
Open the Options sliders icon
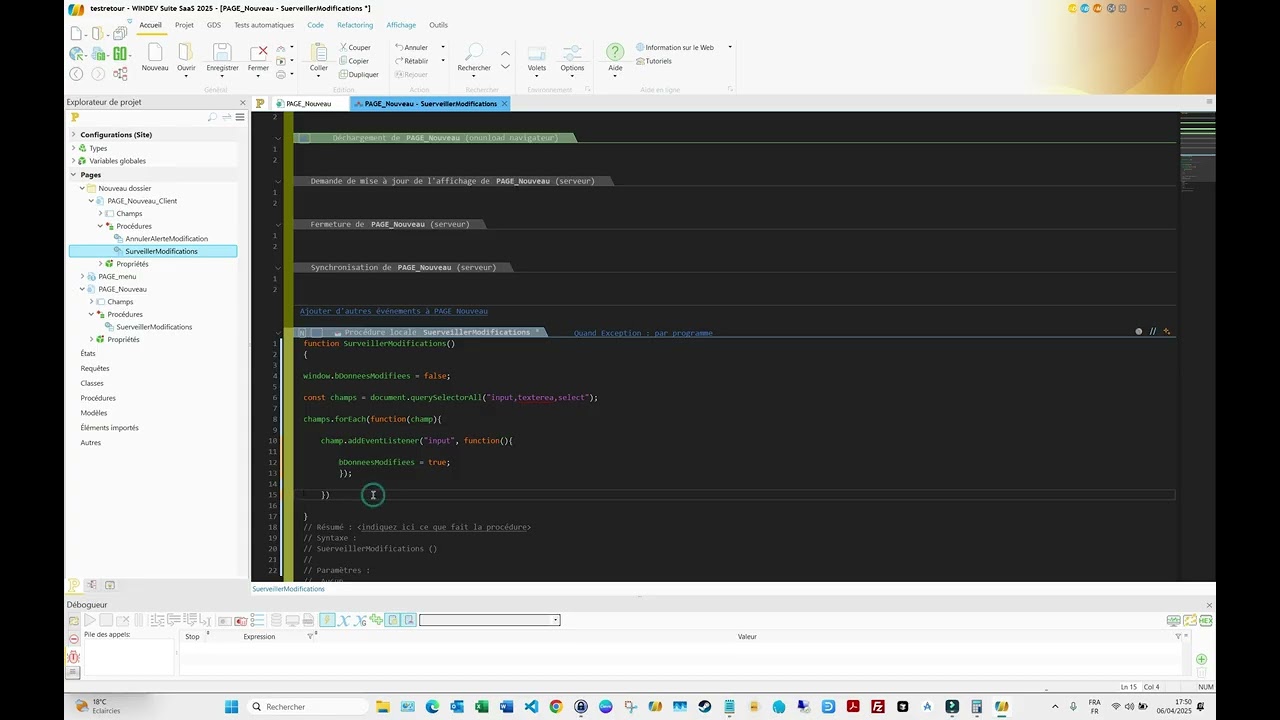(572, 52)
